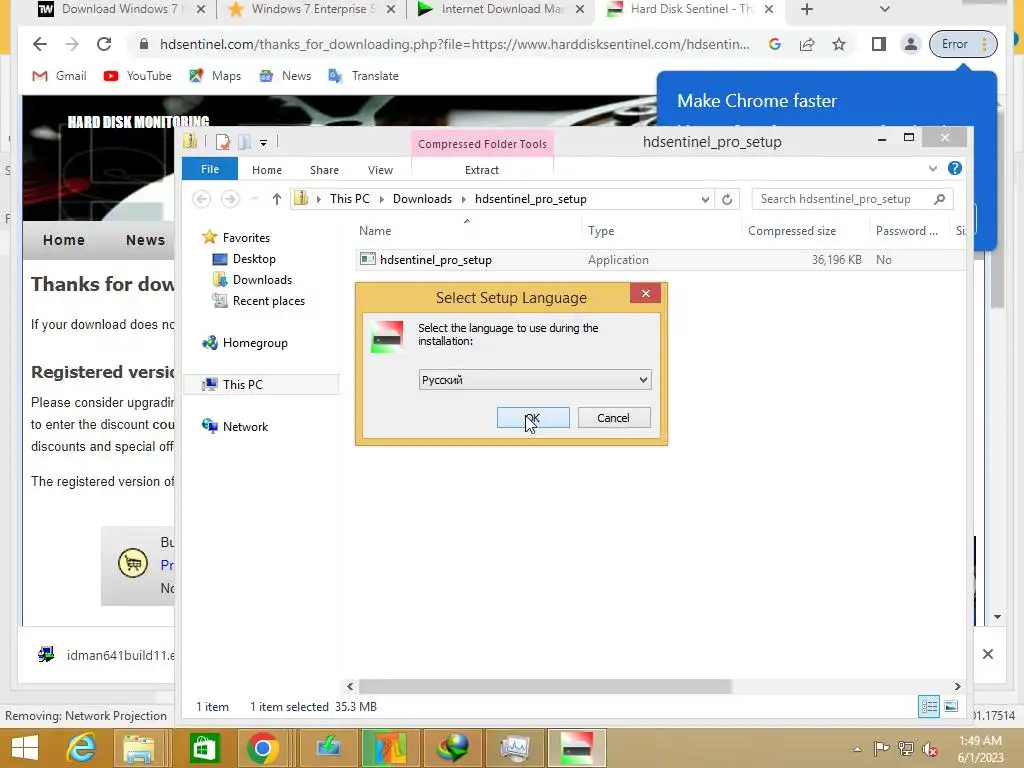The width and height of the screenshot is (1024, 768).
Task: Open the YouTube bookmark
Action: [137, 76]
